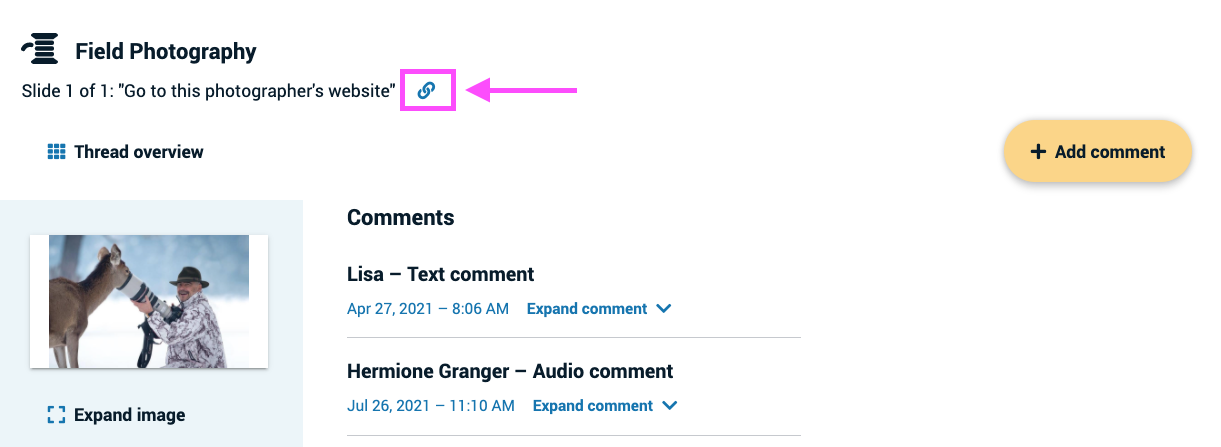The width and height of the screenshot is (1221, 447).
Task: Click the Apr 27, 2021 timestamp
Action: click(x=428, y=309)
